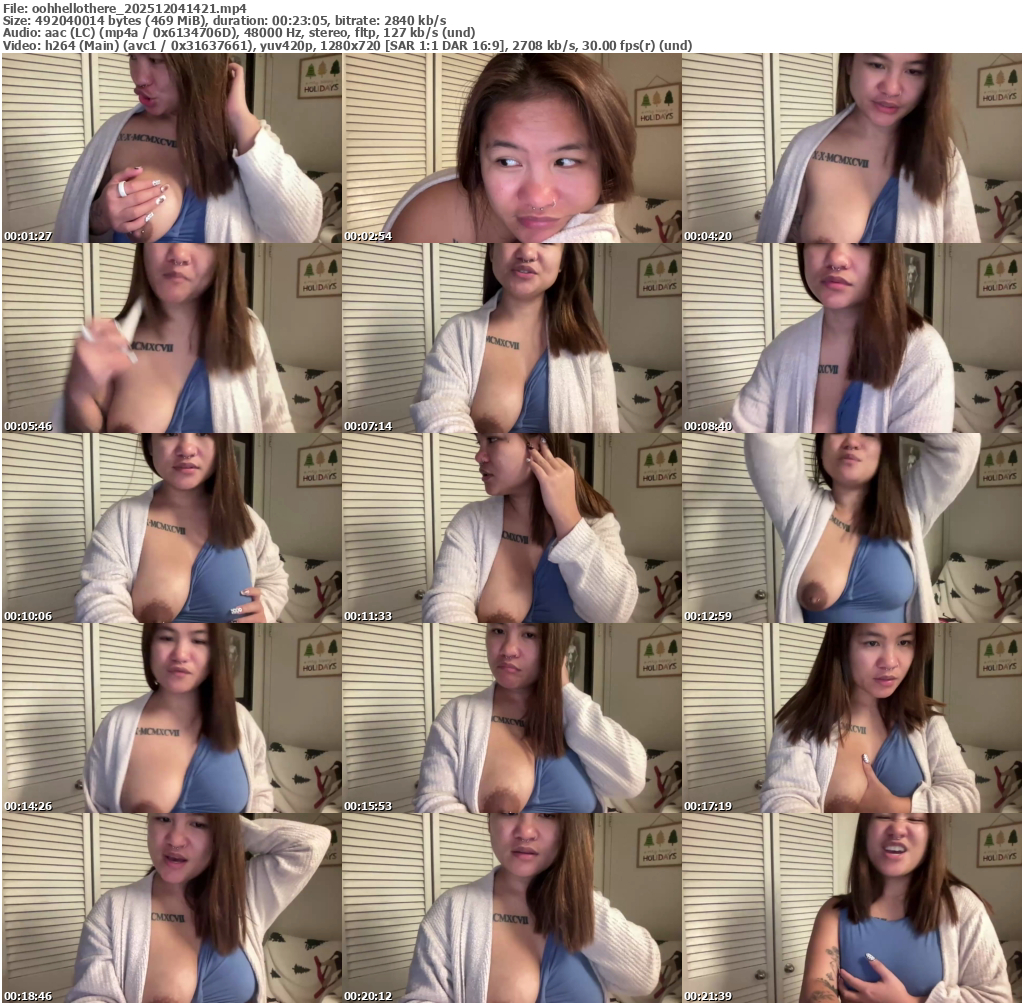Select the frame at 00:02:54
1024x1003 pixels.
pos(511,148)
